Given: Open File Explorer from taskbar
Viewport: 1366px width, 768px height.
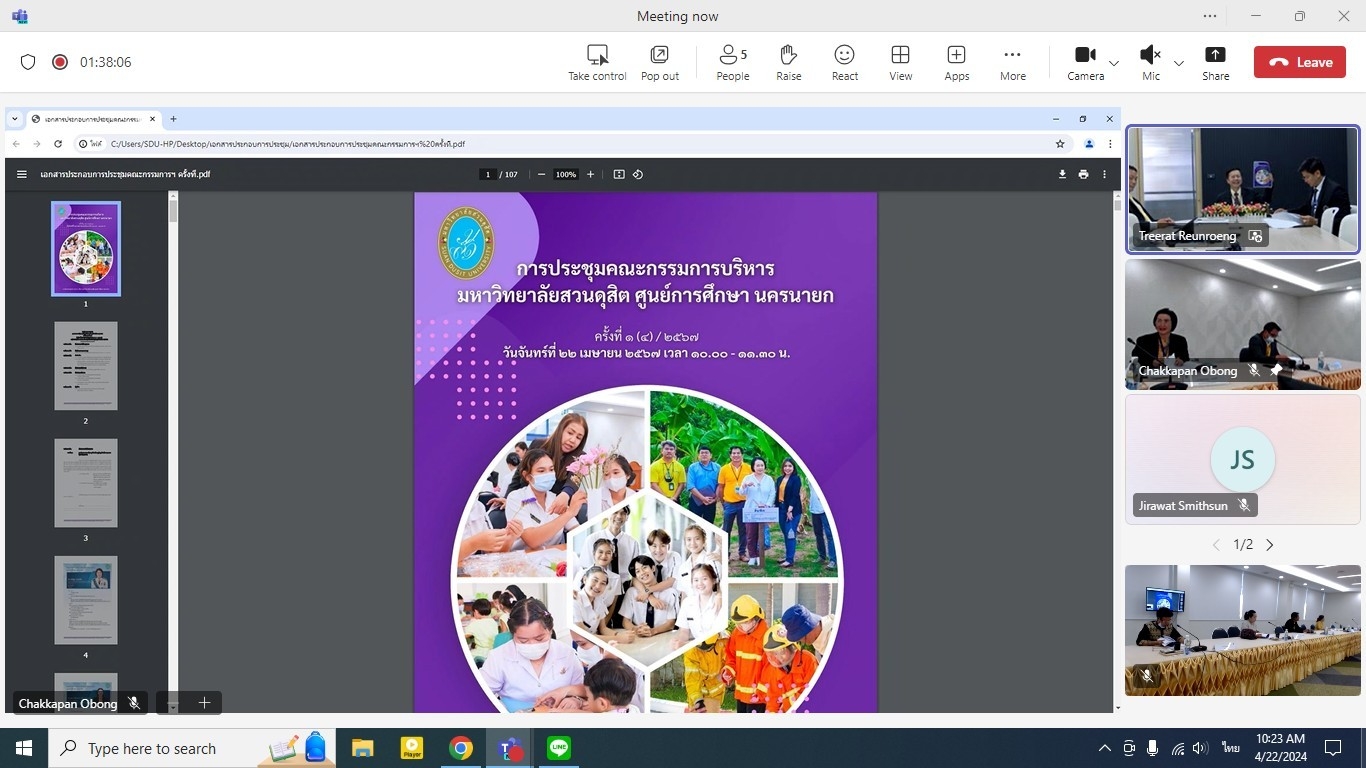Looking at the screenshot, I should click(x=362, y=748).
